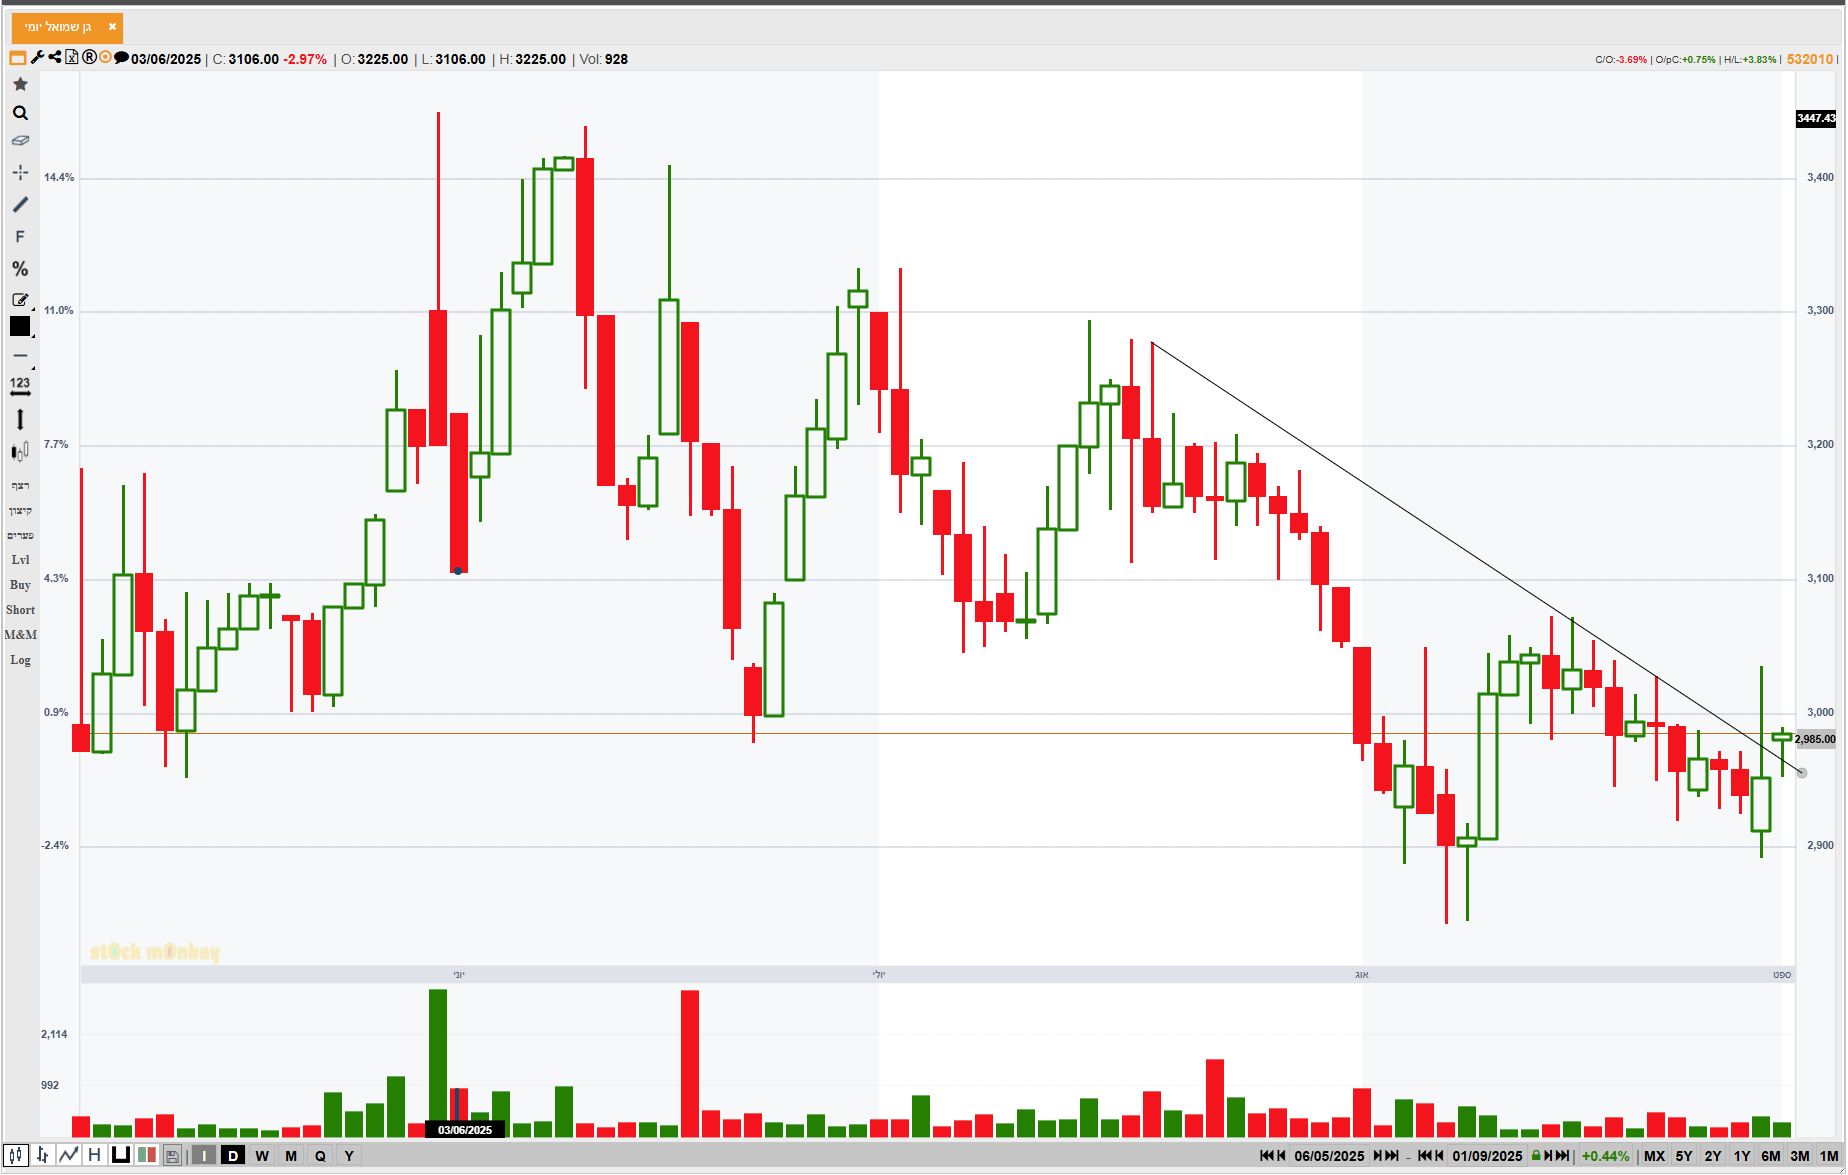Edit the start date field 06/05/2025

click(x=1329, y=1156)
